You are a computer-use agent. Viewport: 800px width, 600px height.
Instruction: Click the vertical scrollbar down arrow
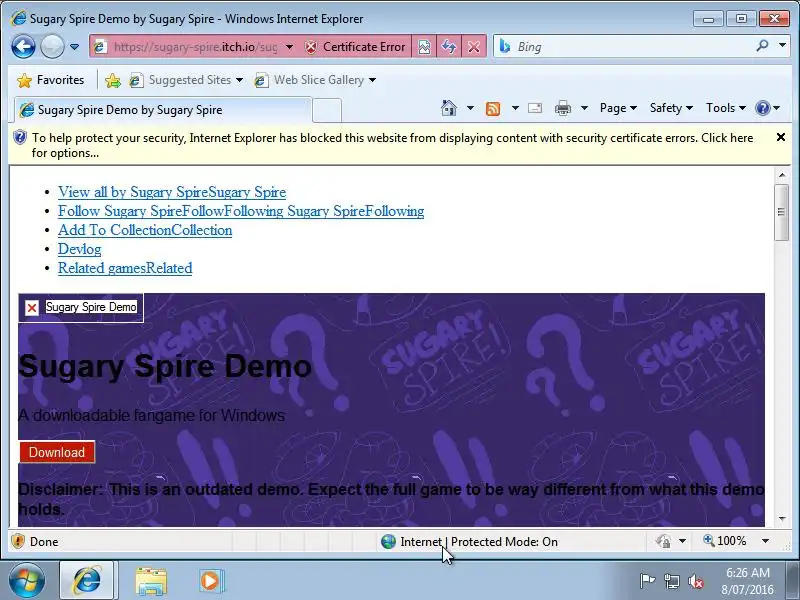coord(782,519)
